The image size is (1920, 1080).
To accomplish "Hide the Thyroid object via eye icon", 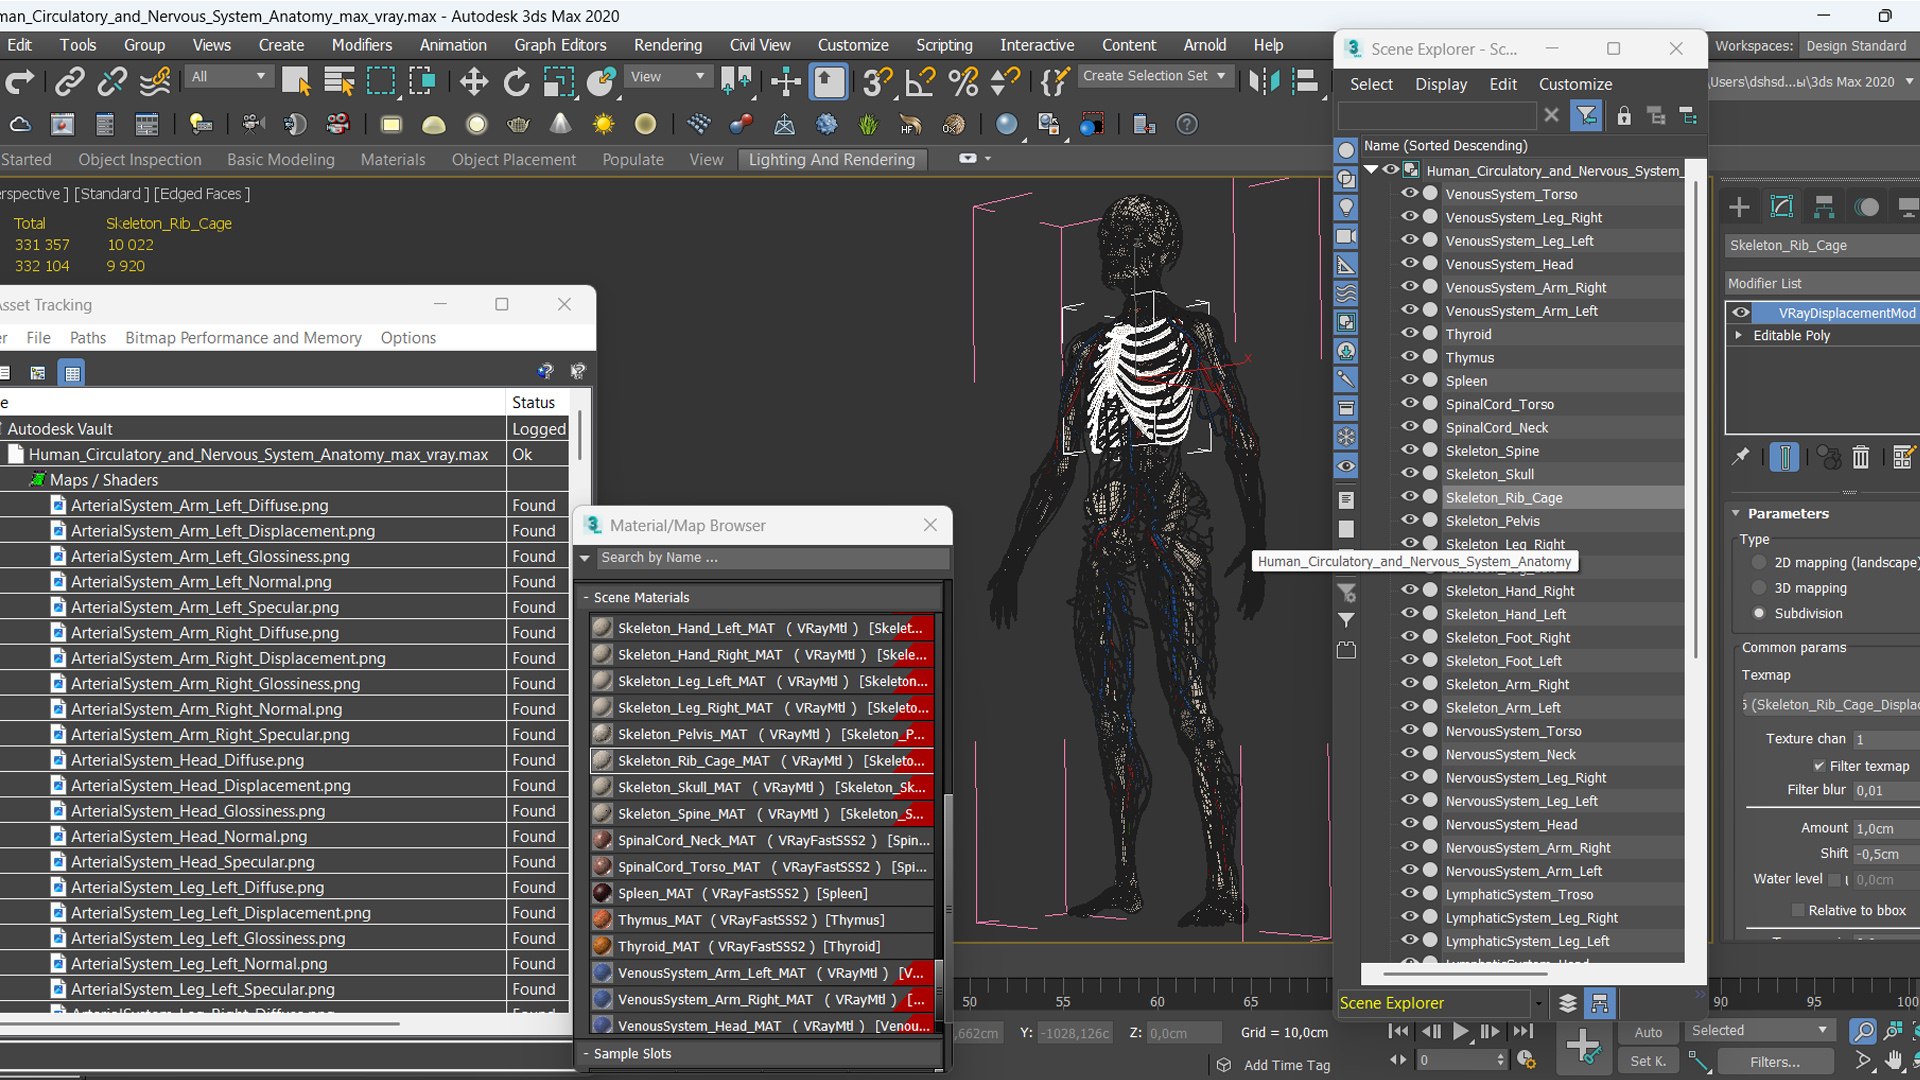I will [x=1409, y=333].
